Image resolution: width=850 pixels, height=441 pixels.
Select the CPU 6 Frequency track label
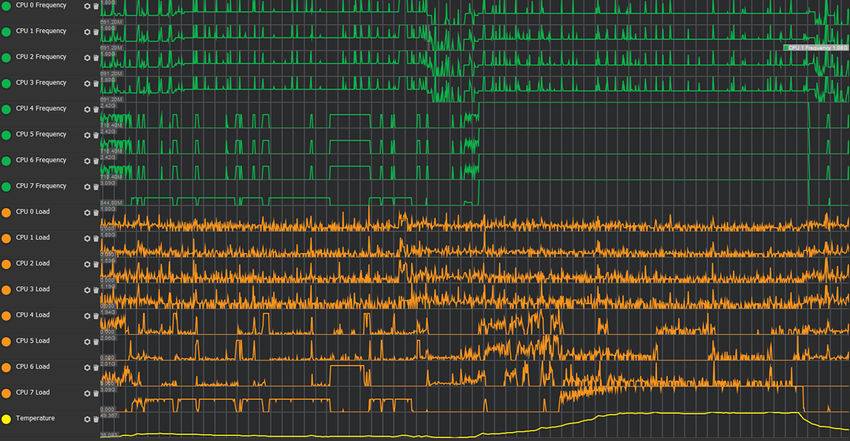point(40,160)
